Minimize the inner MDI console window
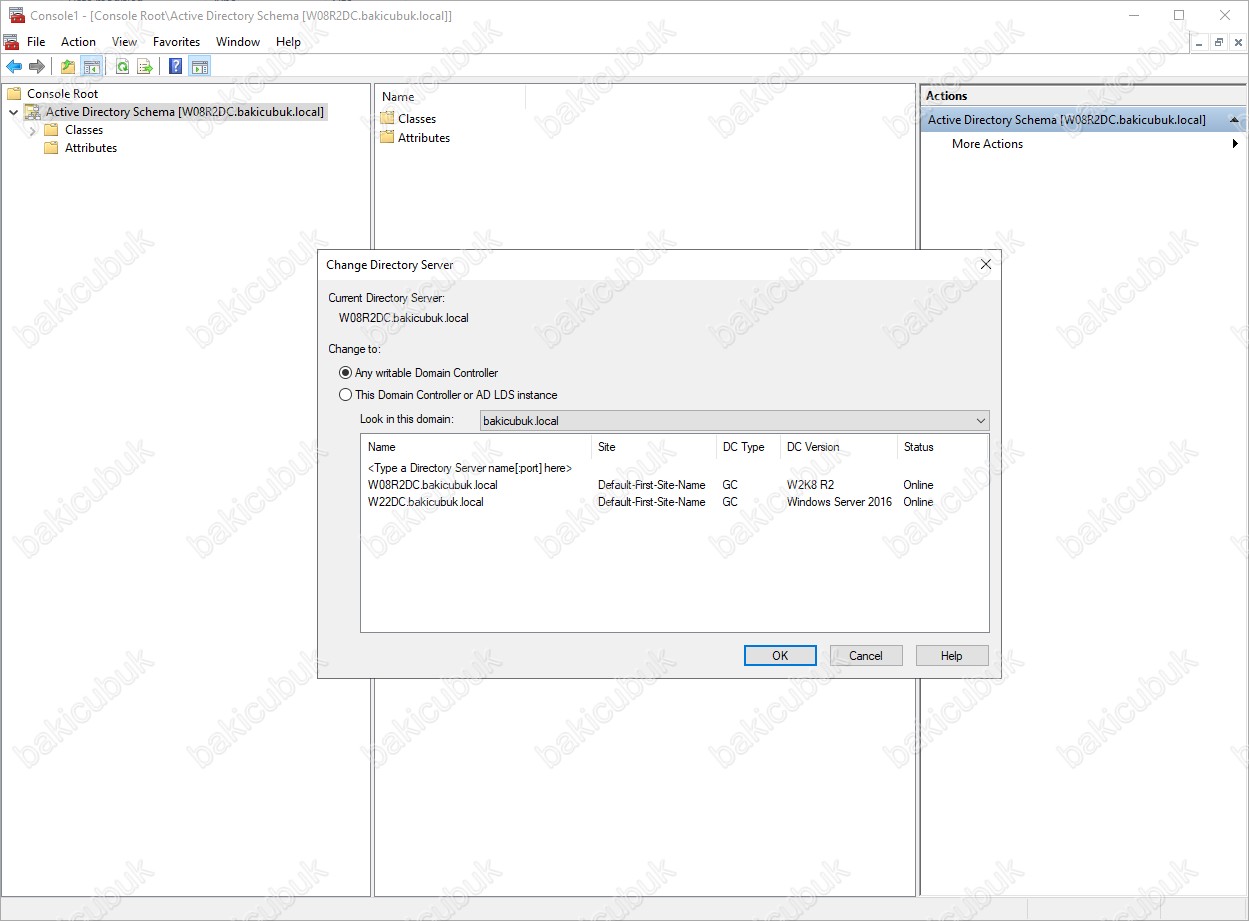Viewport: 1249px width, 921px height. click(1200, 42)
